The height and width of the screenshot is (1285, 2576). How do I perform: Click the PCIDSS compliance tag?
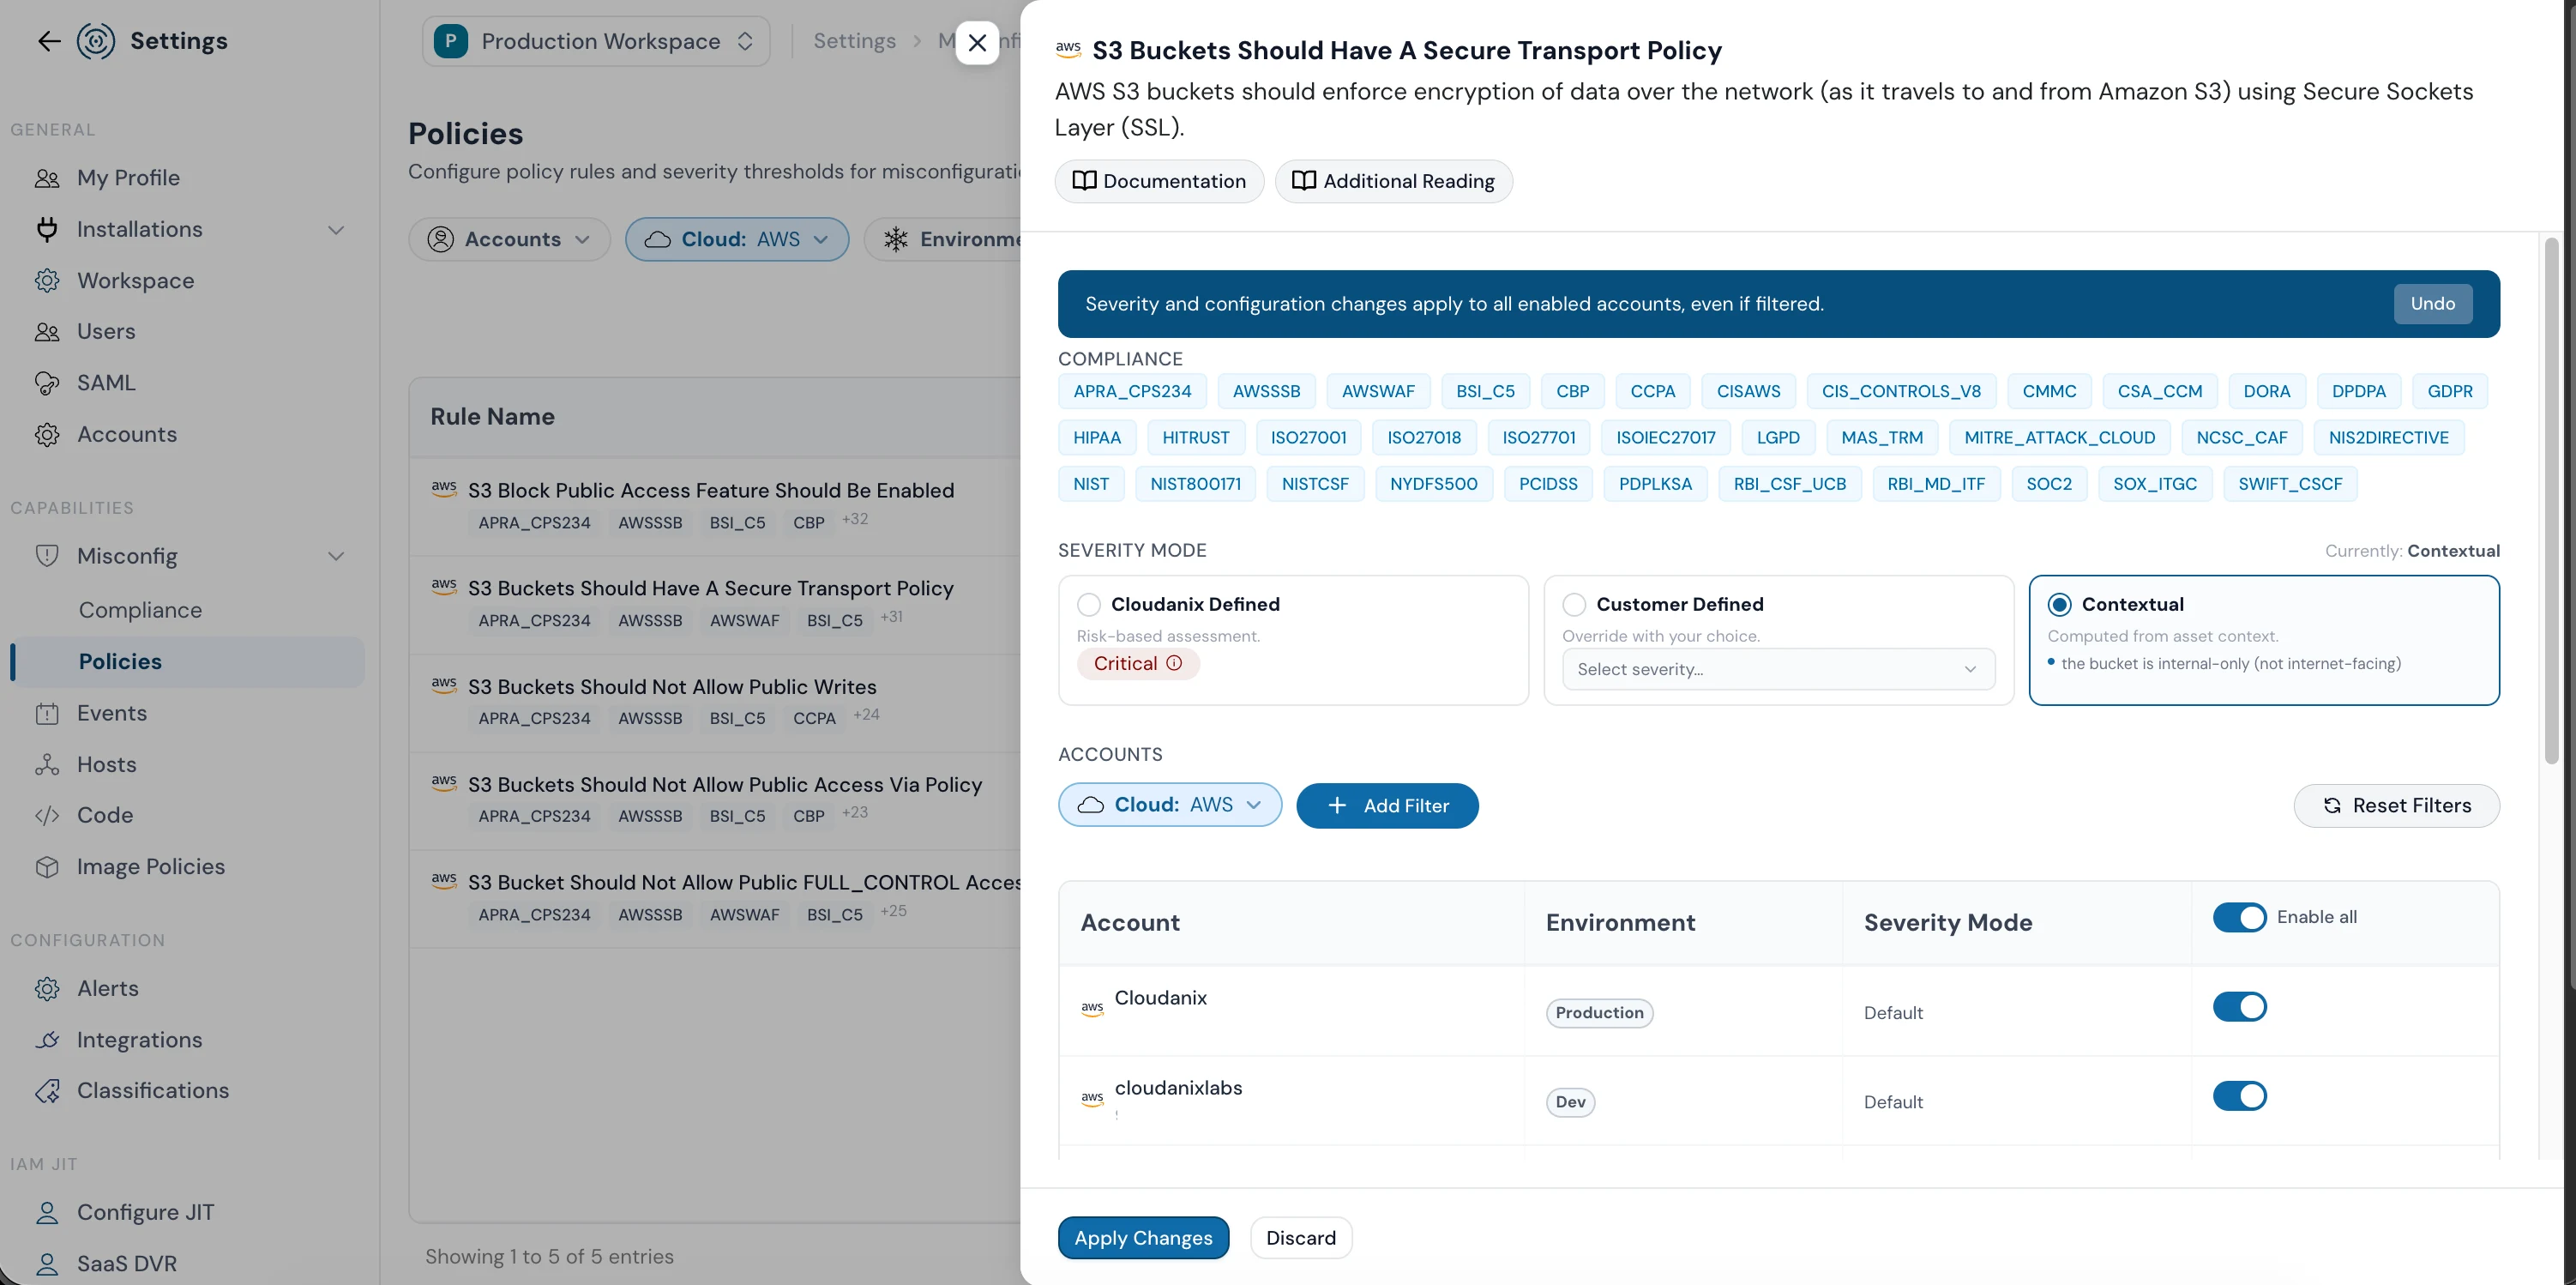point(1548,484)
